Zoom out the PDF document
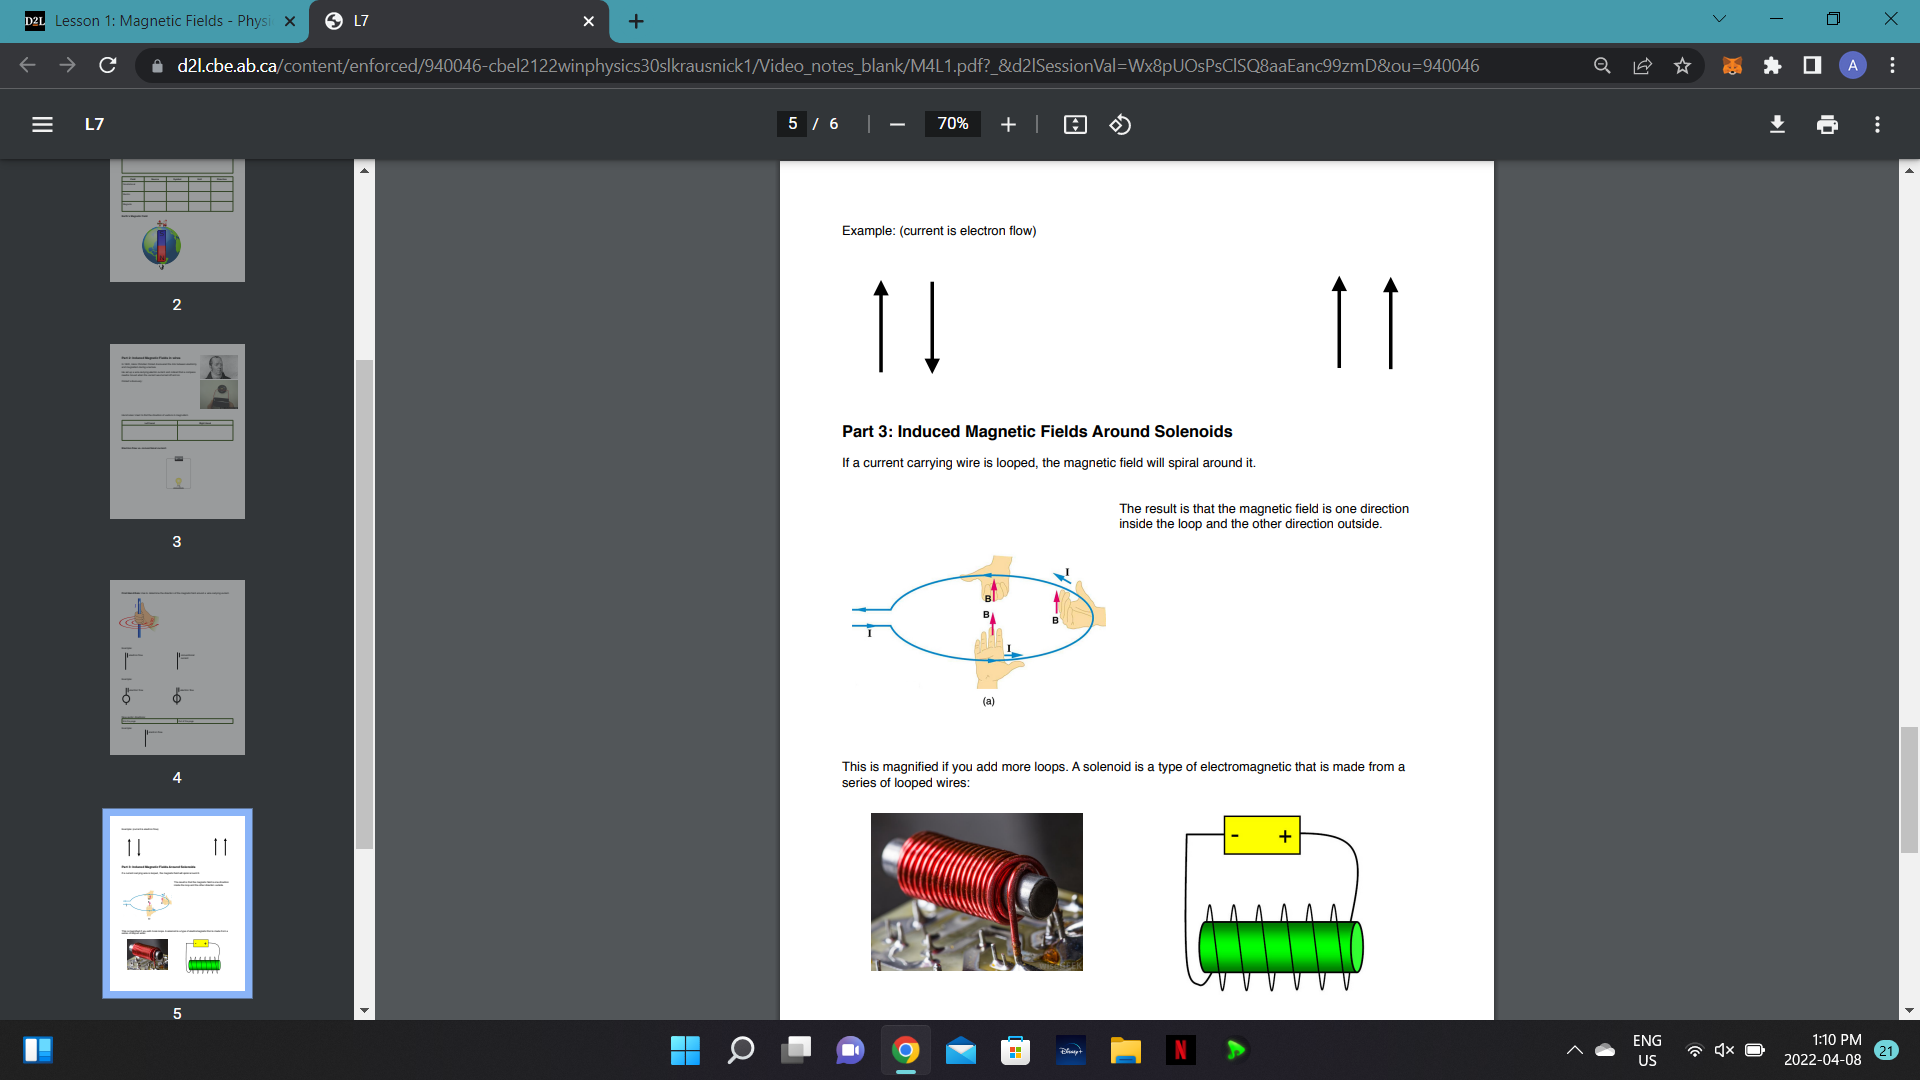This screenshot has width=1920, height=1080. (897, 124)
